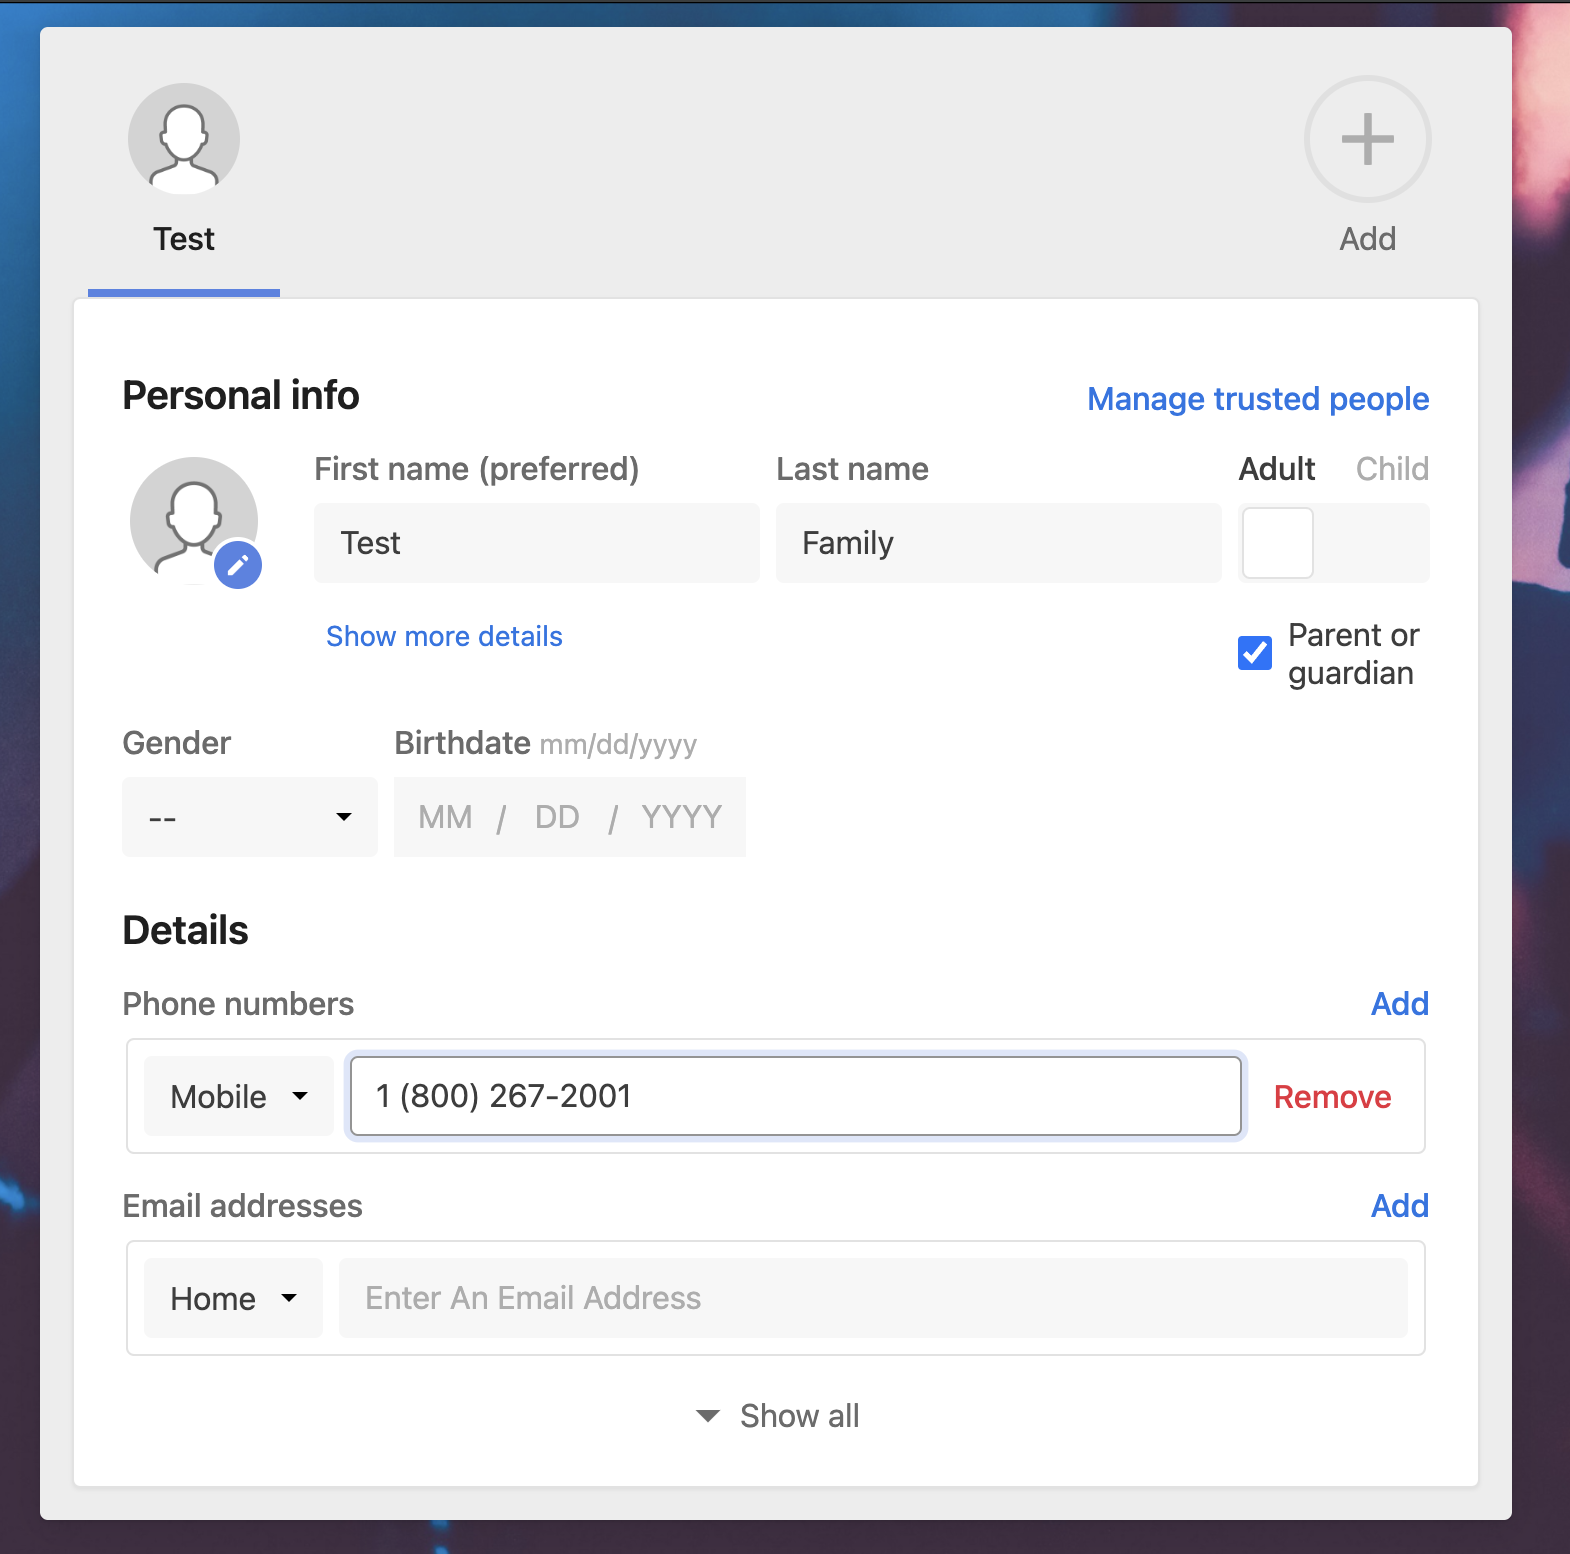
Task: Click the pencil edit photo icon
Action: [x=238, y=565]
